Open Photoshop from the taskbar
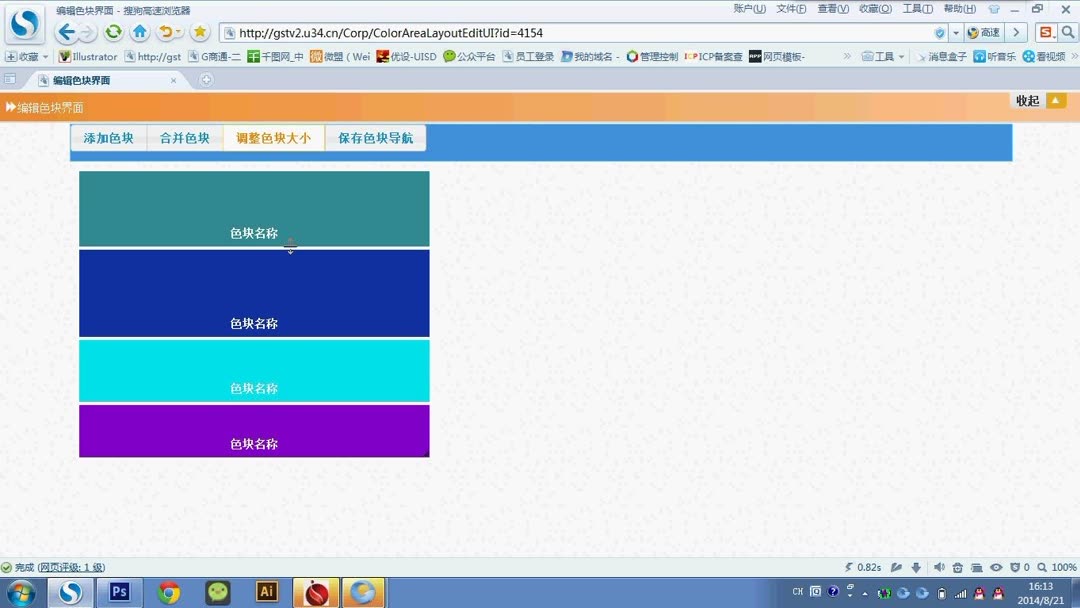 [x=119, y=591]
